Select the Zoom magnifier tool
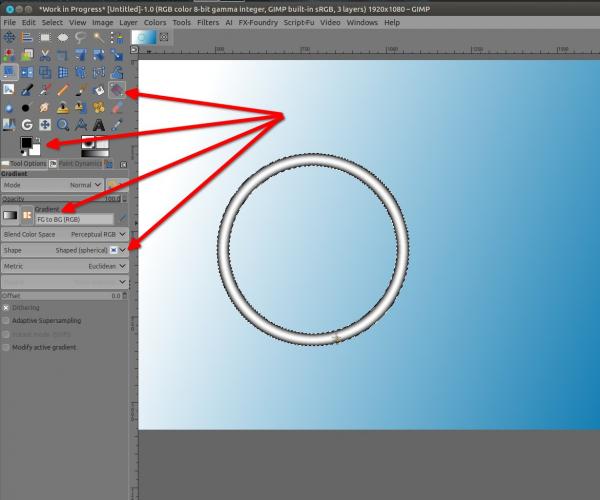 click(x=63, y=125)
